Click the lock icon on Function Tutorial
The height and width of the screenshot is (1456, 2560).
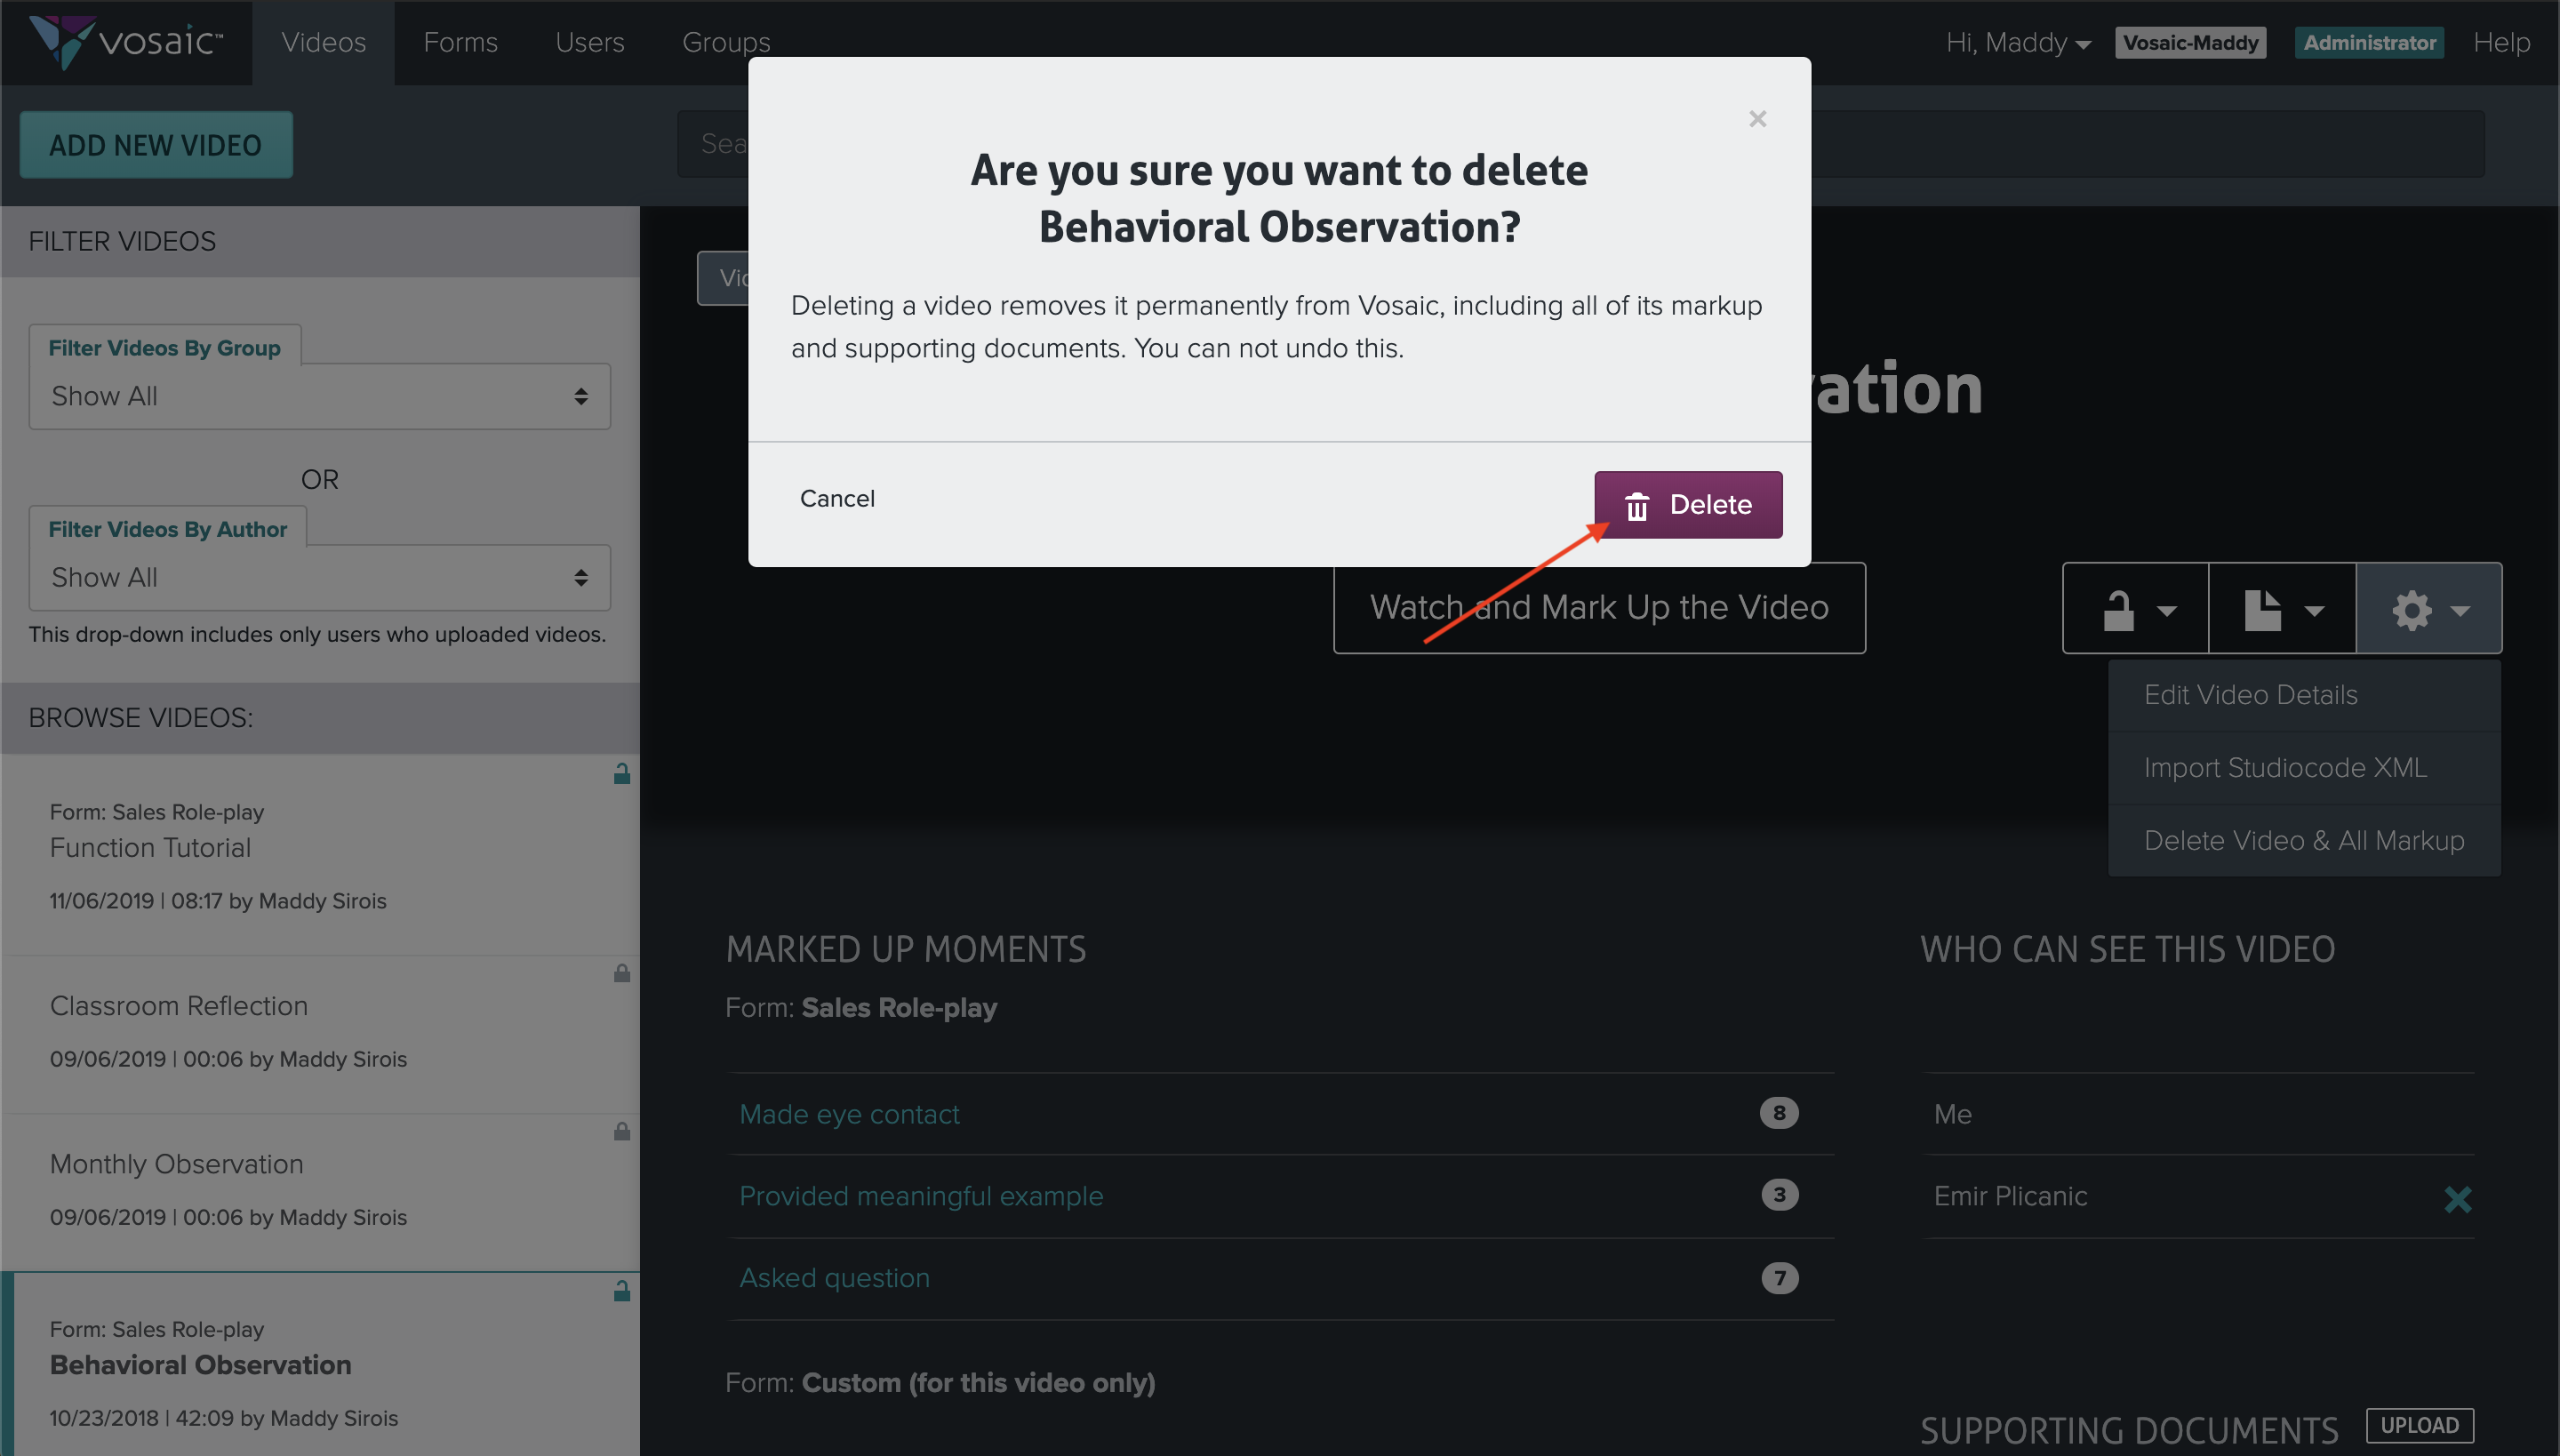pos(622,774)
